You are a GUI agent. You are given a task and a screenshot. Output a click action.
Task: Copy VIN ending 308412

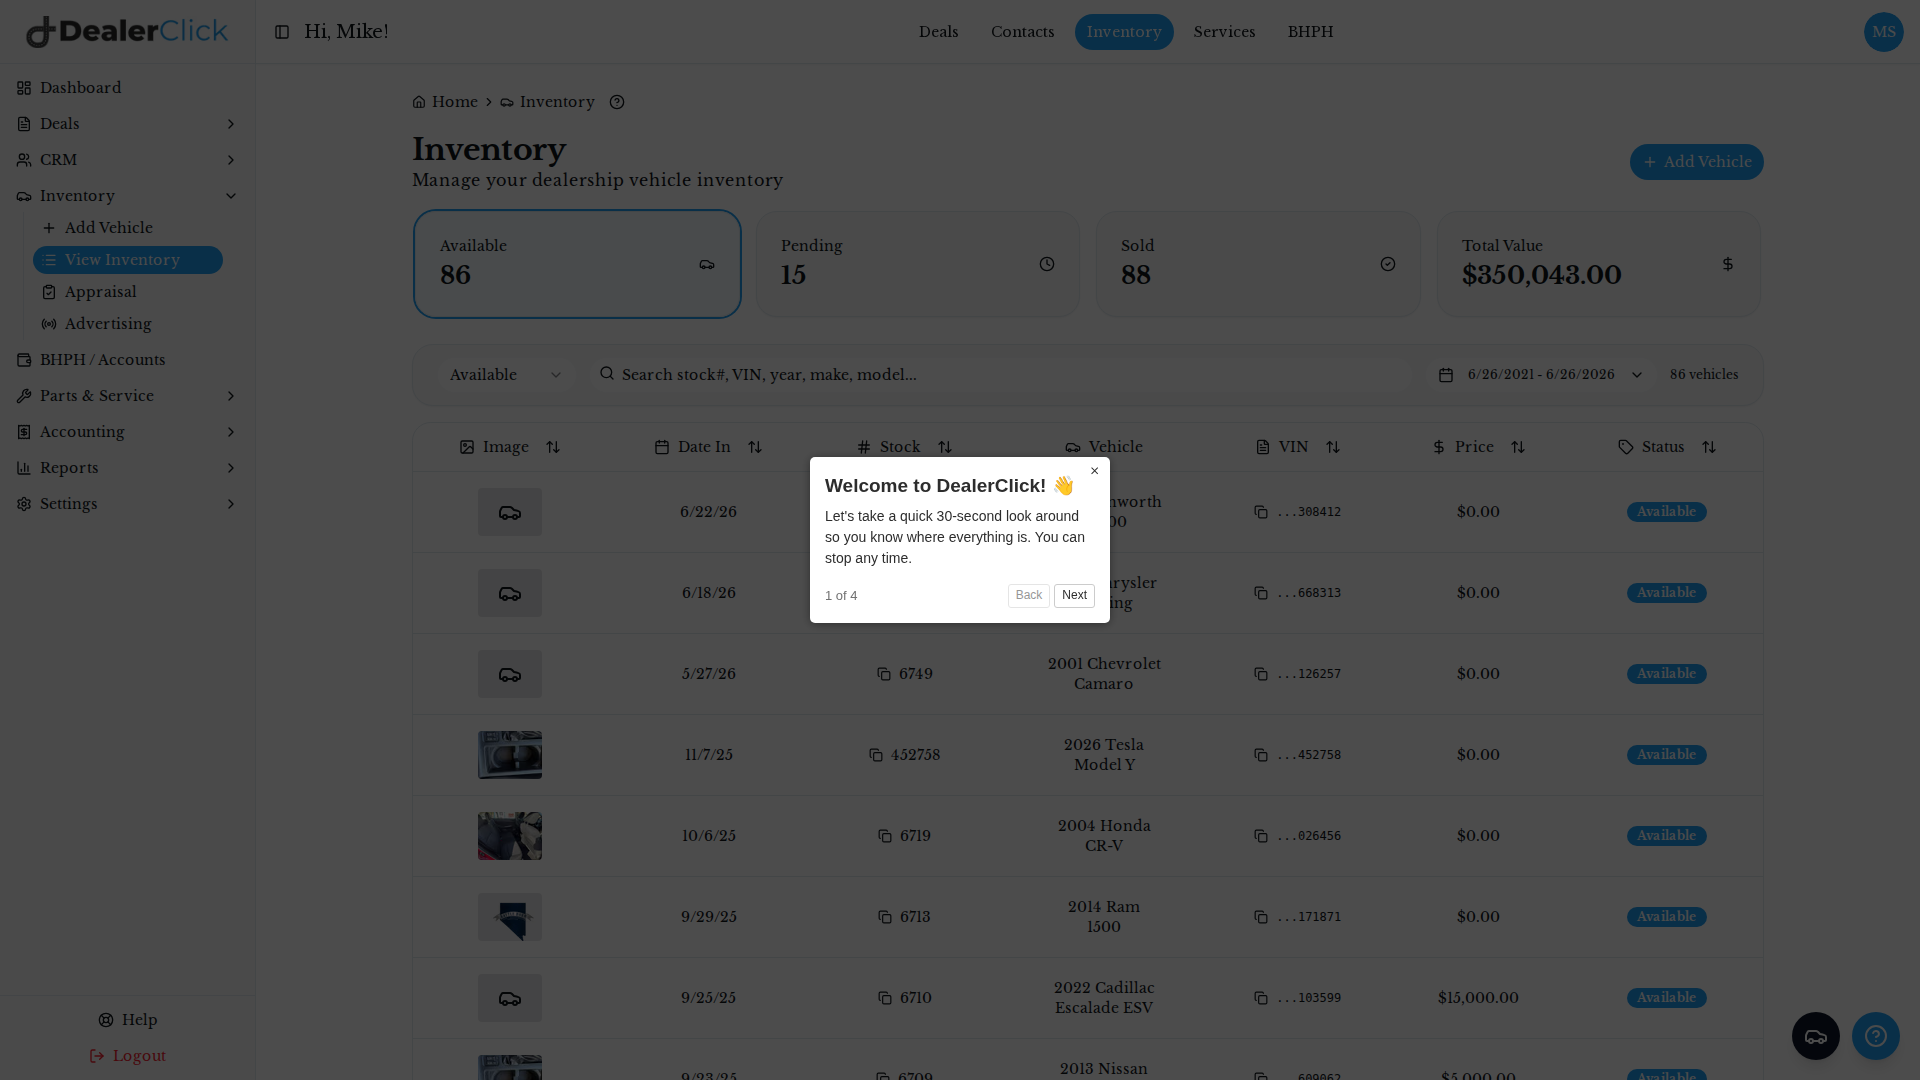pyautogui.click(x=1261, y=512)
